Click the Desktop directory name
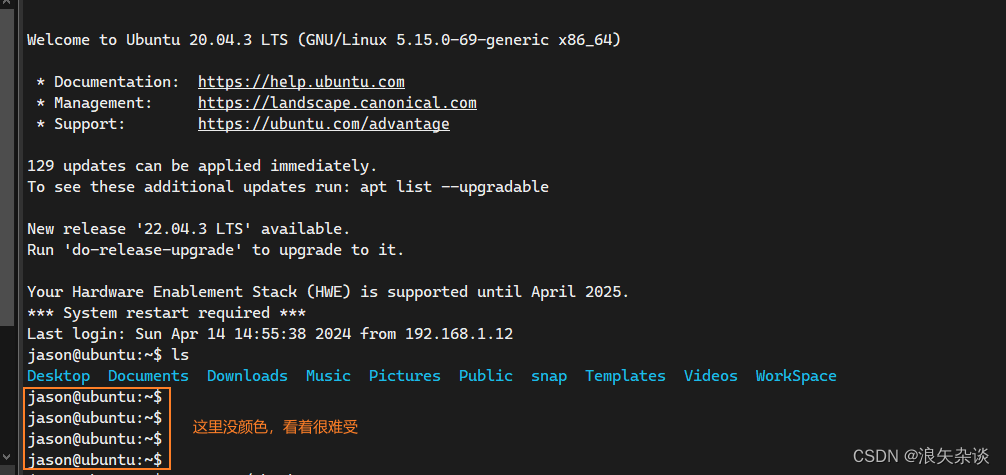The height and width of the screenshot is (475, 1006). (x=58, y=376)
